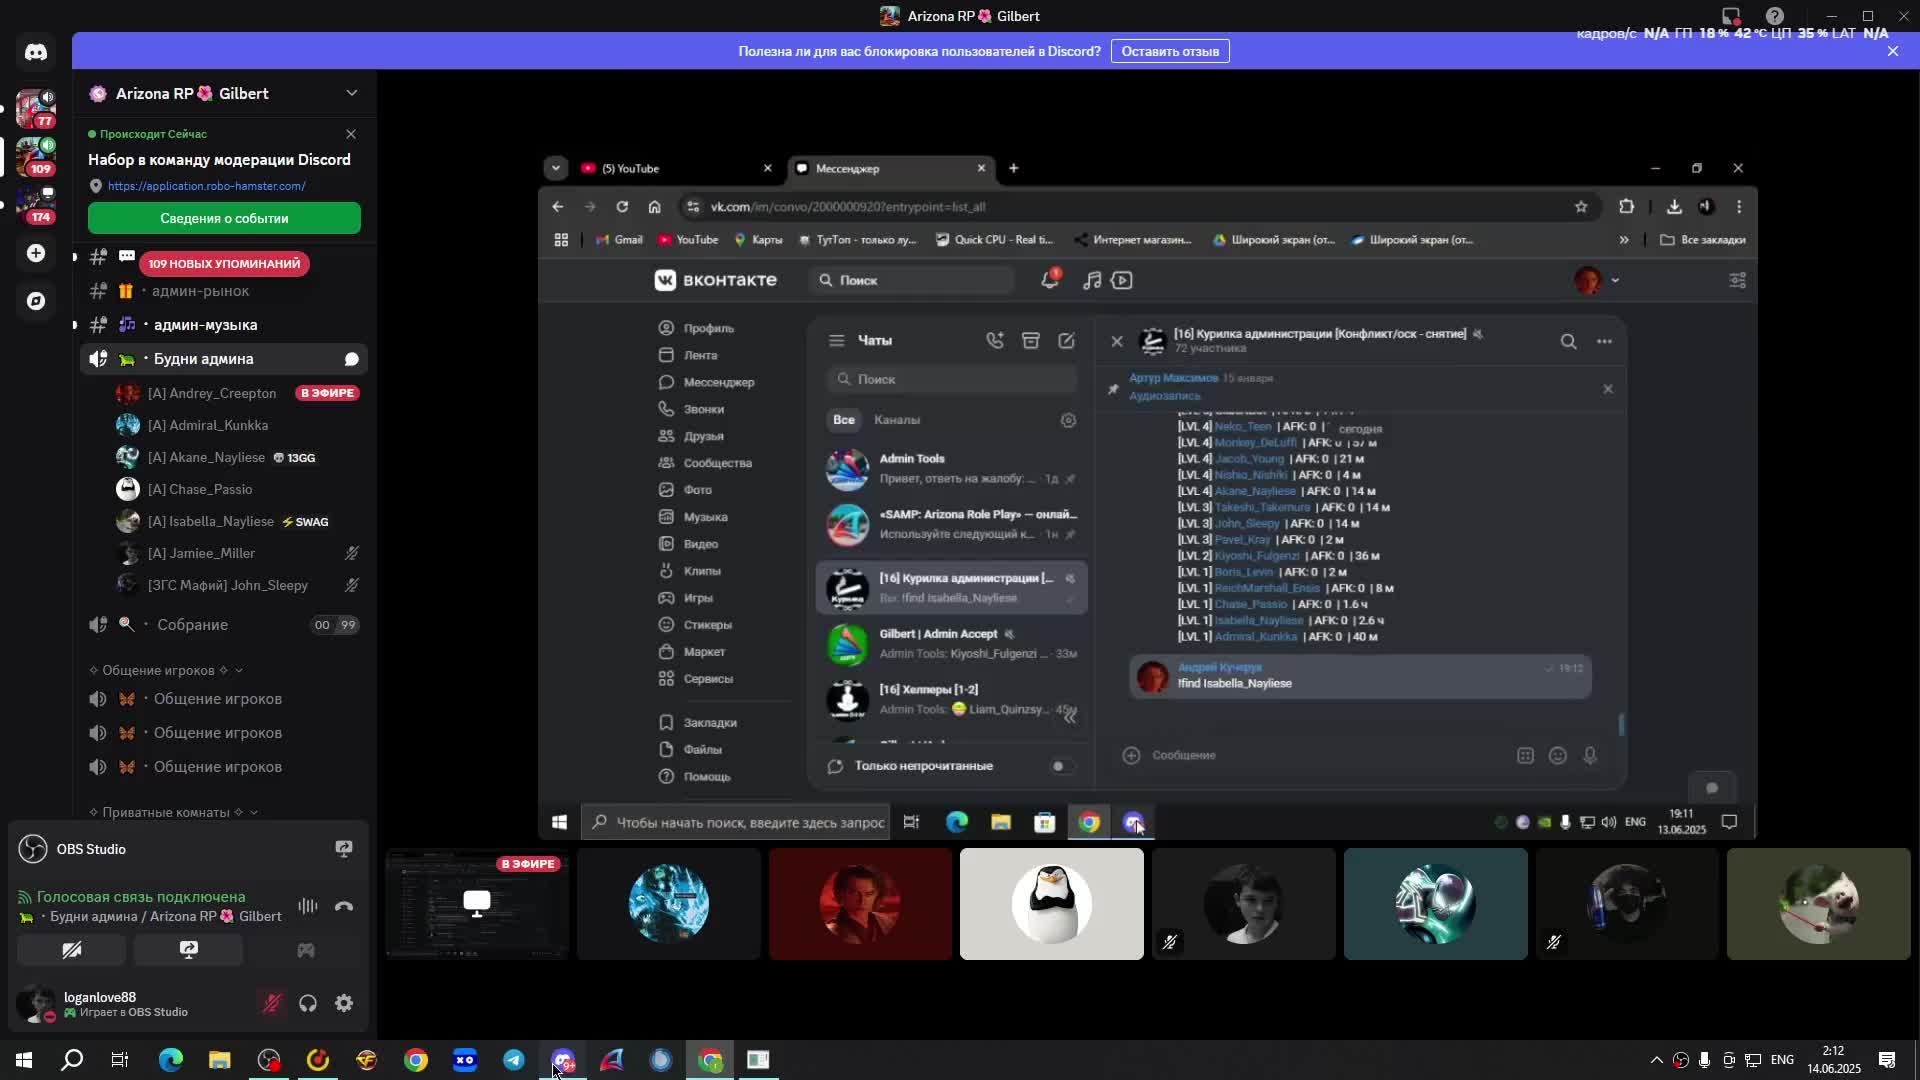1920x1080 pixels.
Task: Toggle microphone mute in the user panel
Action: tap(271, 1003)
